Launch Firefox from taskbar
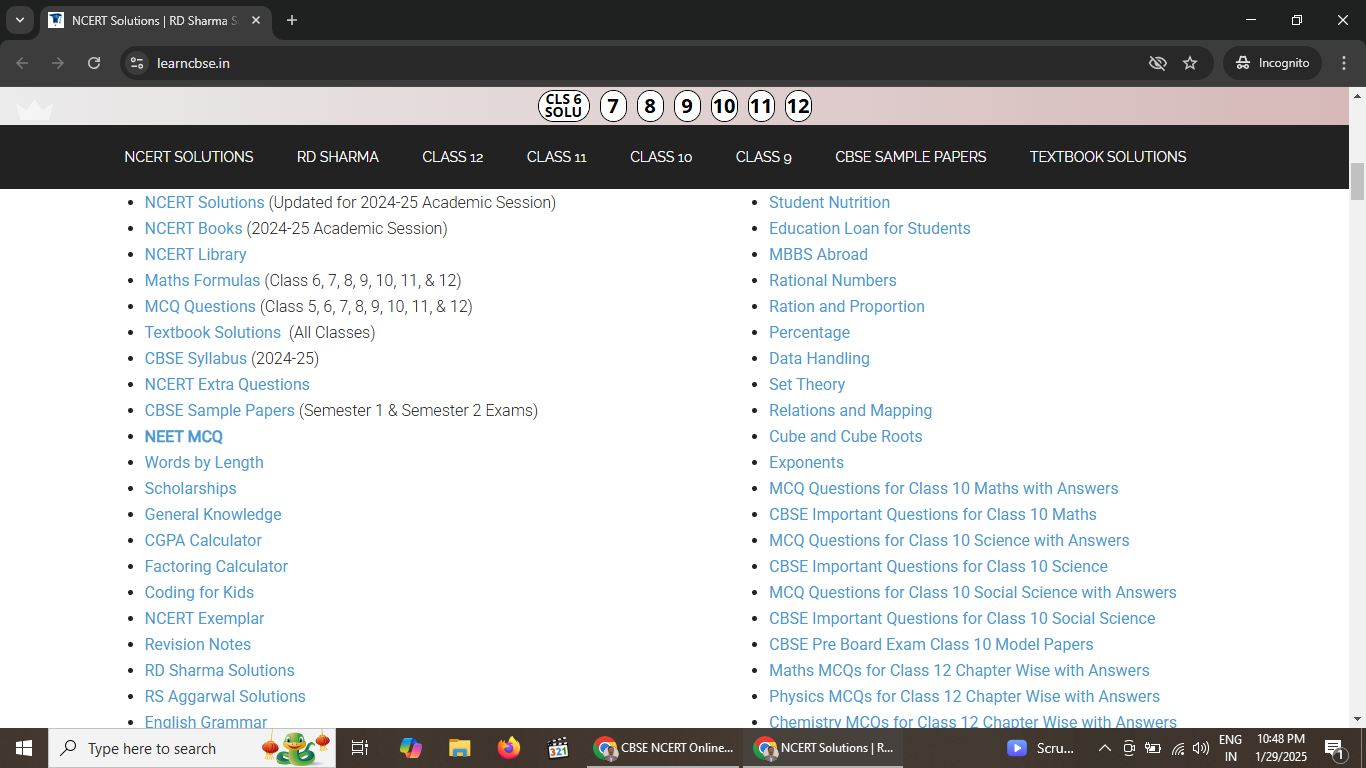The height and width of the screenshot is (768, 1366). [509, 748]
